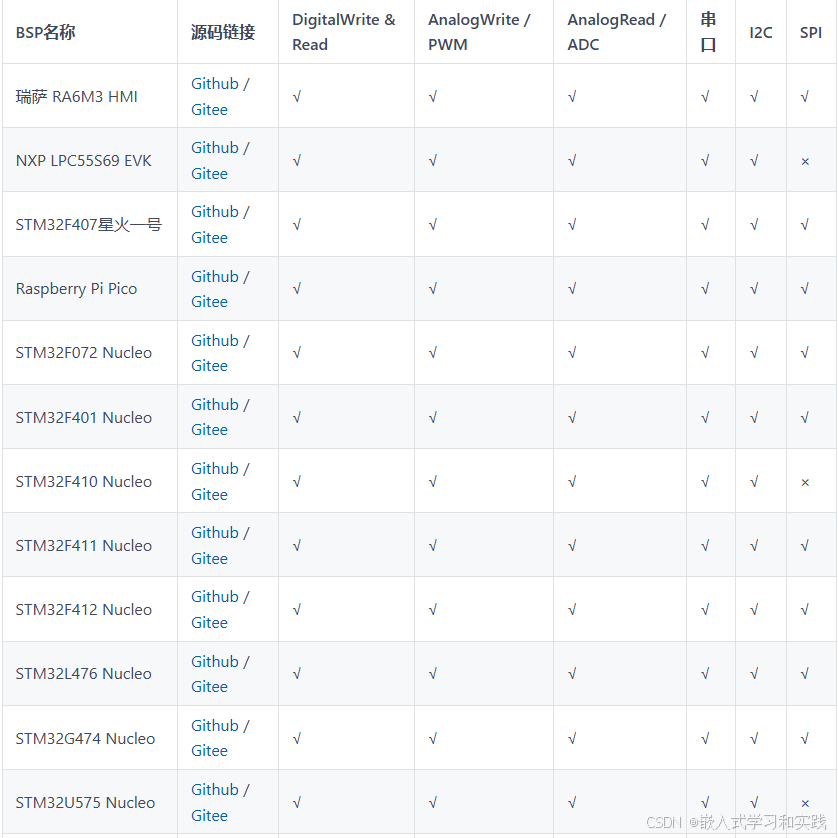Open Github link for 瑞萨 RA6M3 HMI
The image size is (838, 838).
pyautogui.click(x=215, y=84)
